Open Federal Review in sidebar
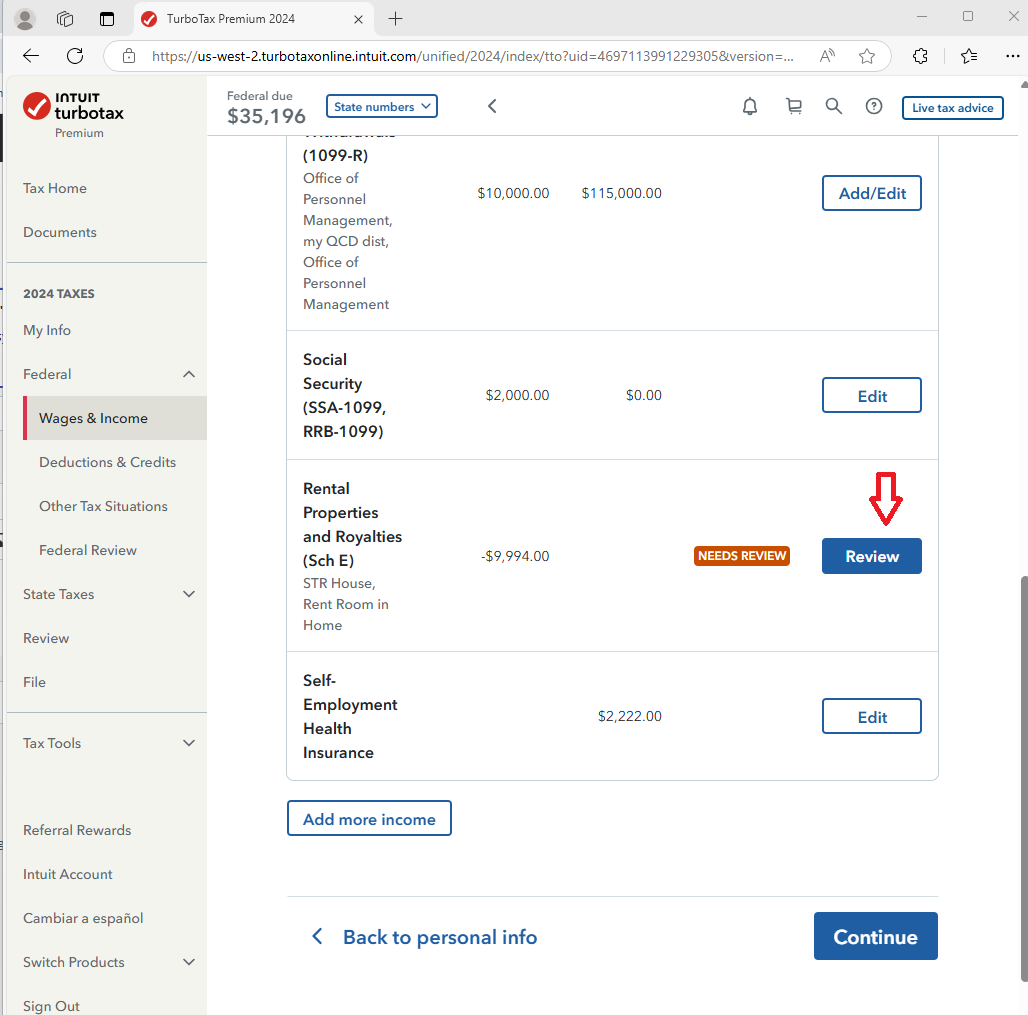 pyautogui.click(x=88, y=550)
